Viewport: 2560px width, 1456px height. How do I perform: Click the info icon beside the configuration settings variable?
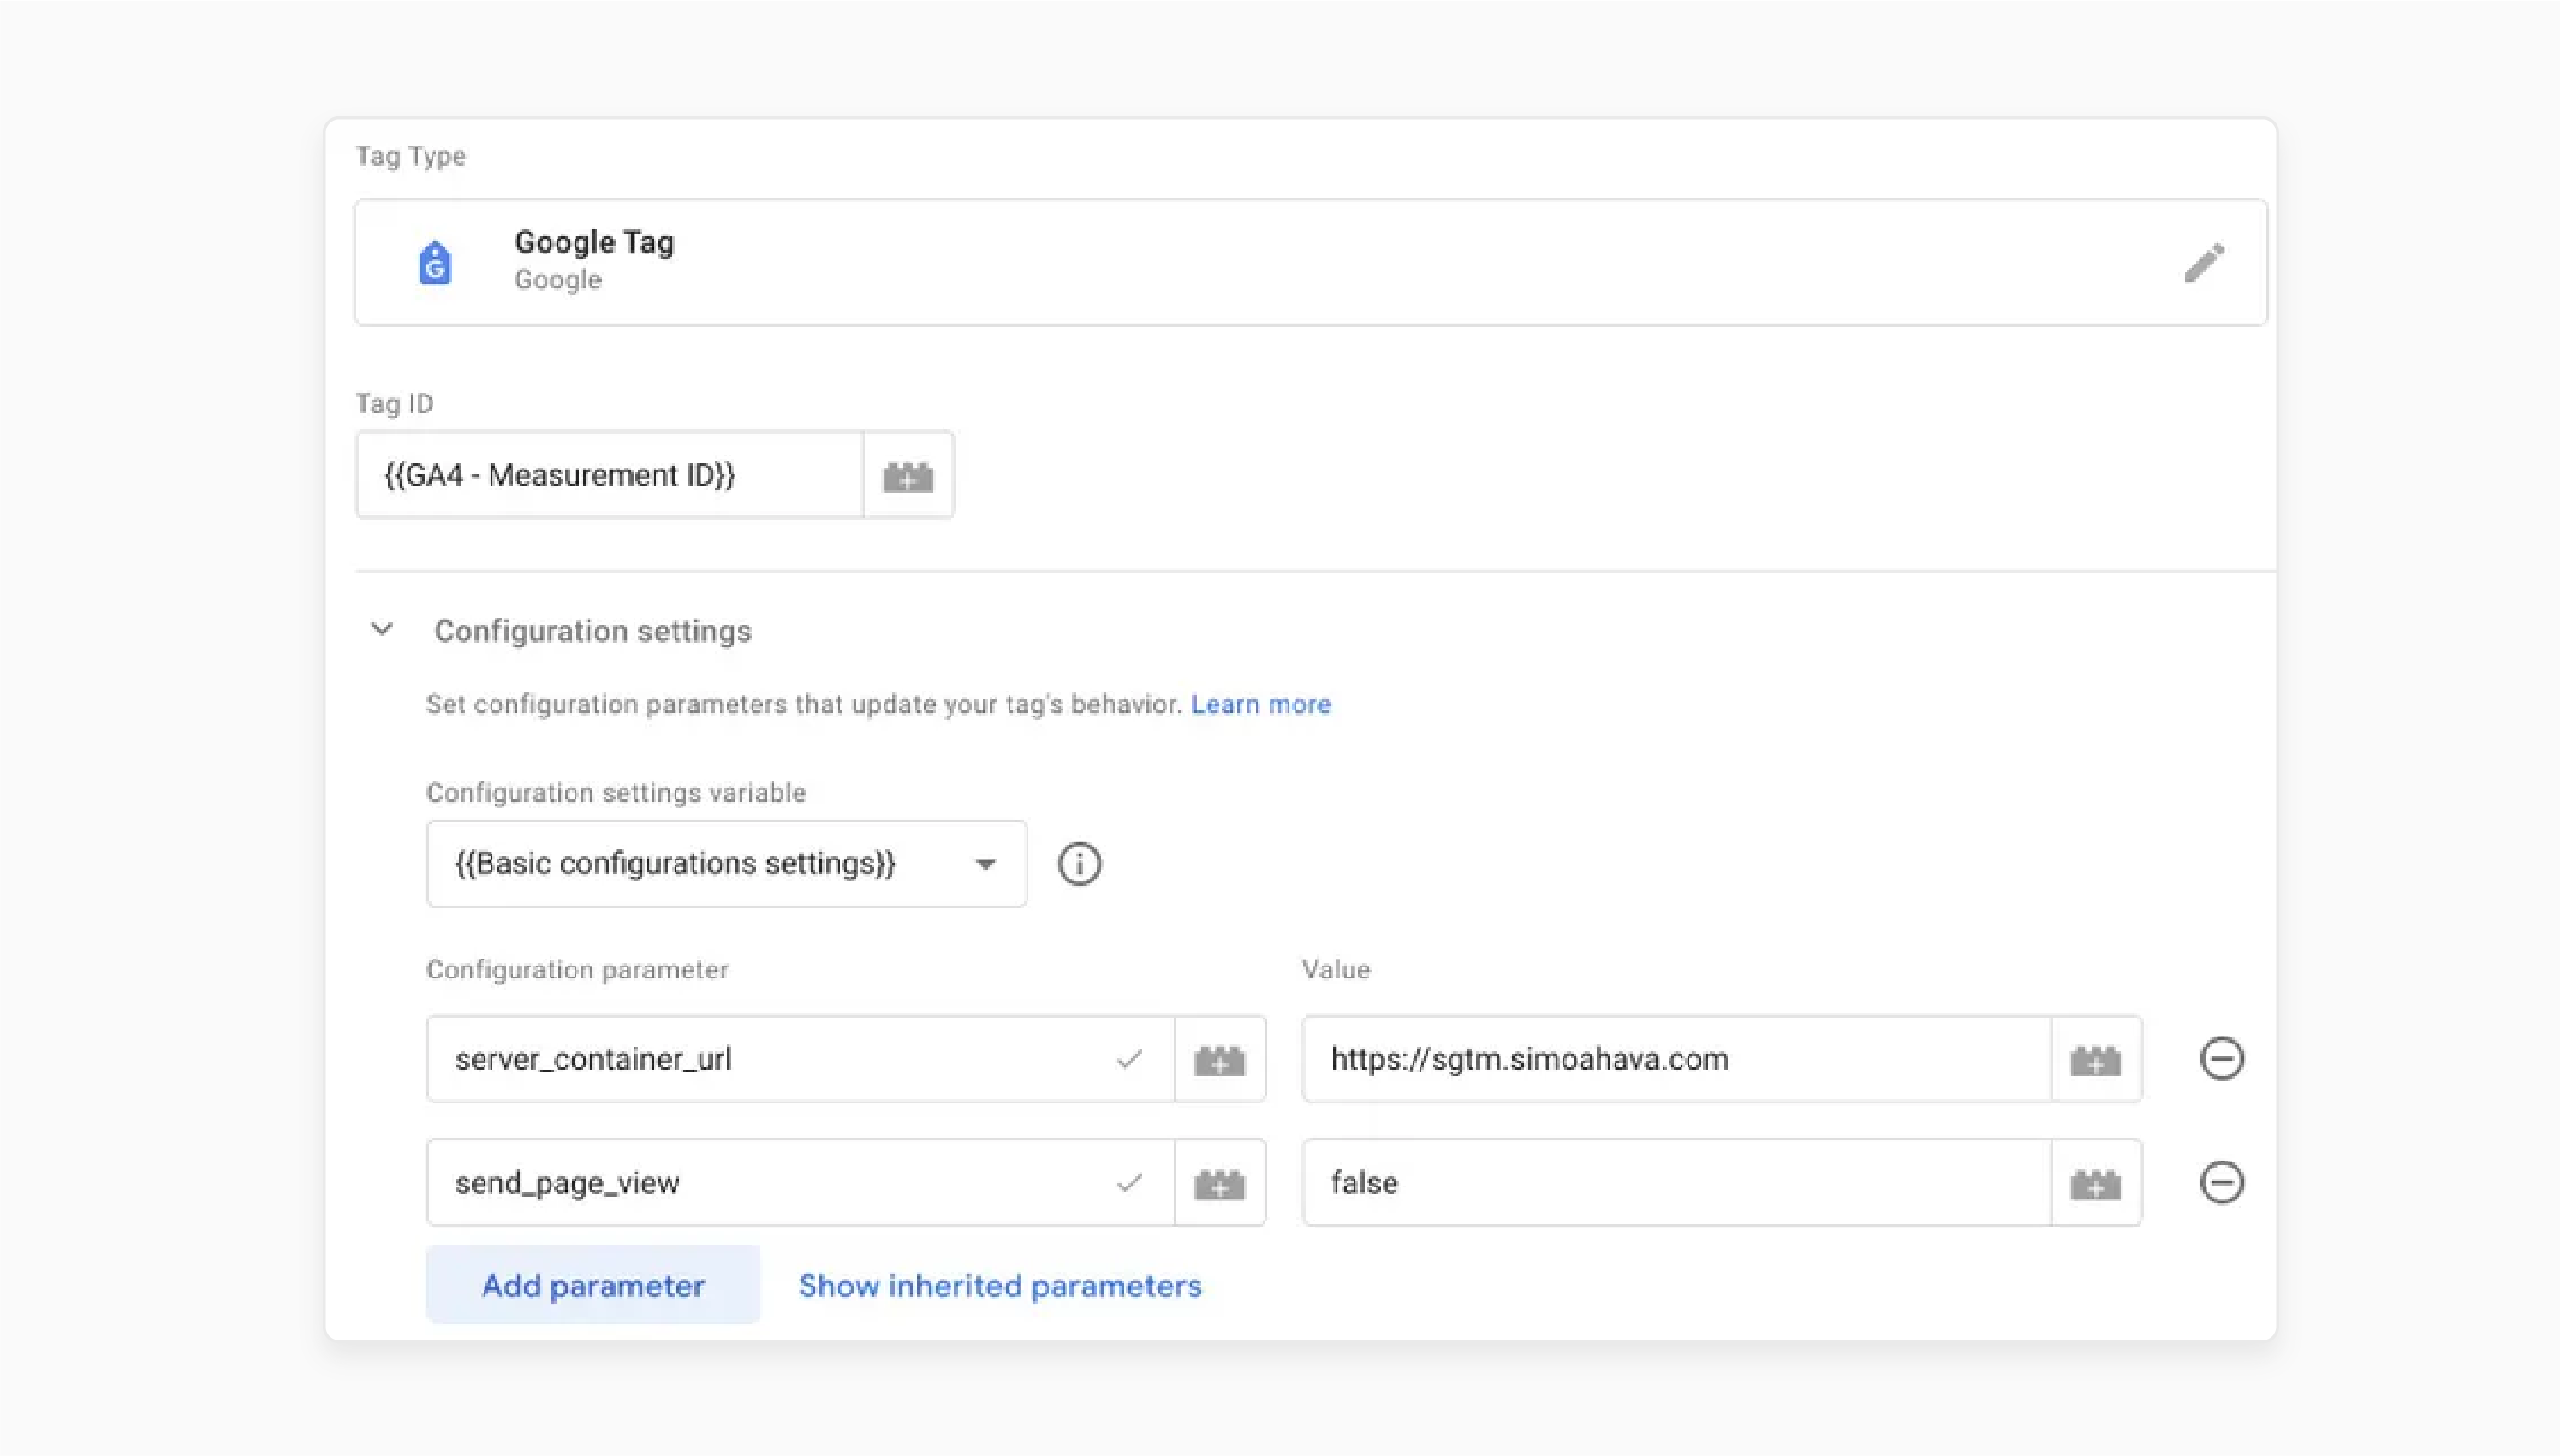tap(1079, 864)
